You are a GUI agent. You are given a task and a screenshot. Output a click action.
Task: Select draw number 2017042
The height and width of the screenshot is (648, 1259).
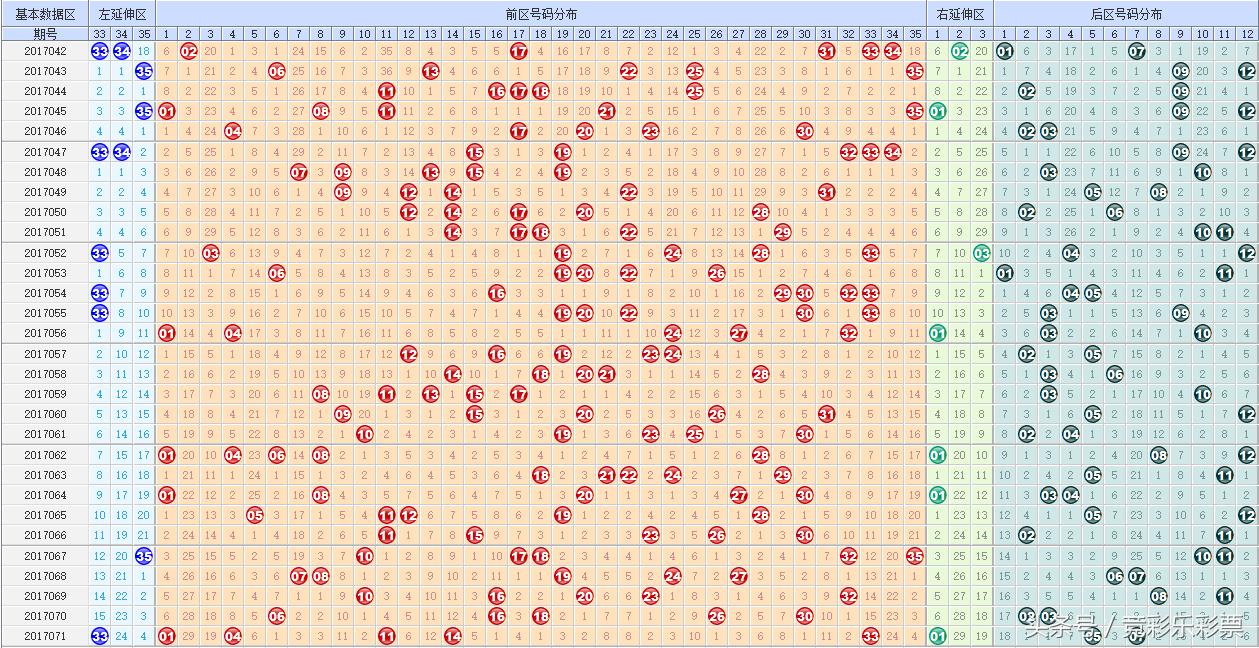click(45, 51)
